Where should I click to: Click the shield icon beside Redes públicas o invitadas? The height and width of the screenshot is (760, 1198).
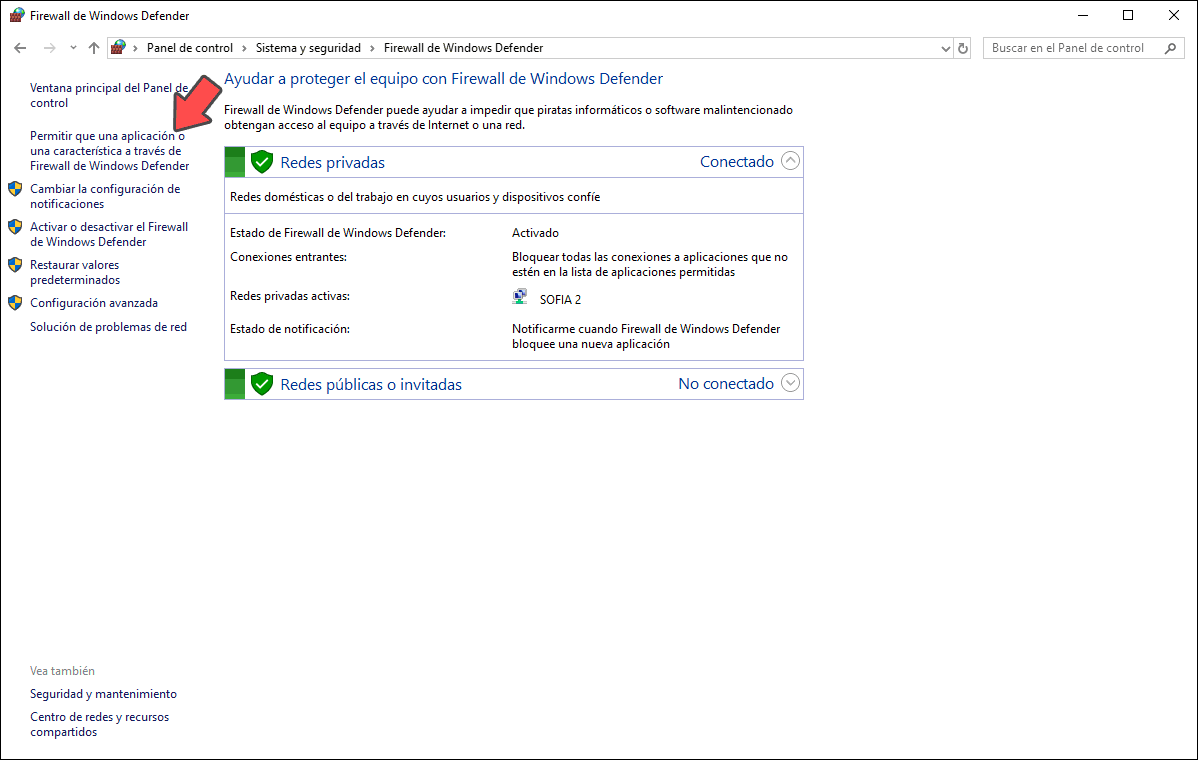[x=261, y=383]
